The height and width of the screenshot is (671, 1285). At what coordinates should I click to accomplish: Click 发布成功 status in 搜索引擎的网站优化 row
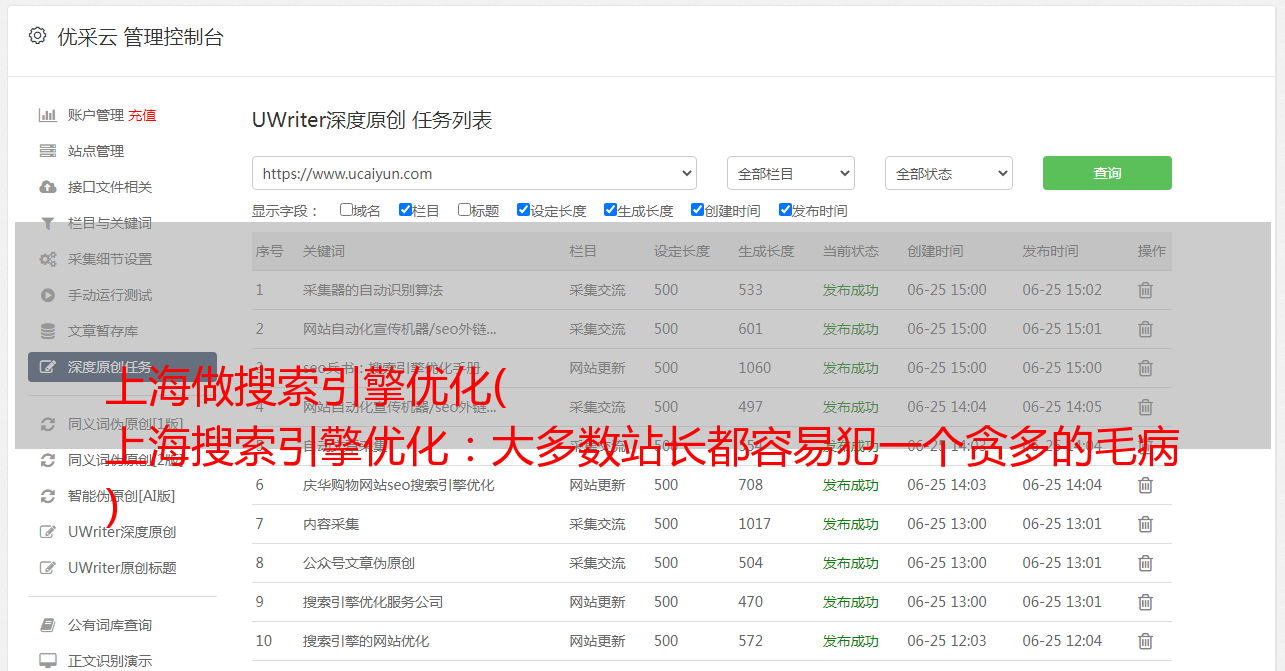coord(851,641)
